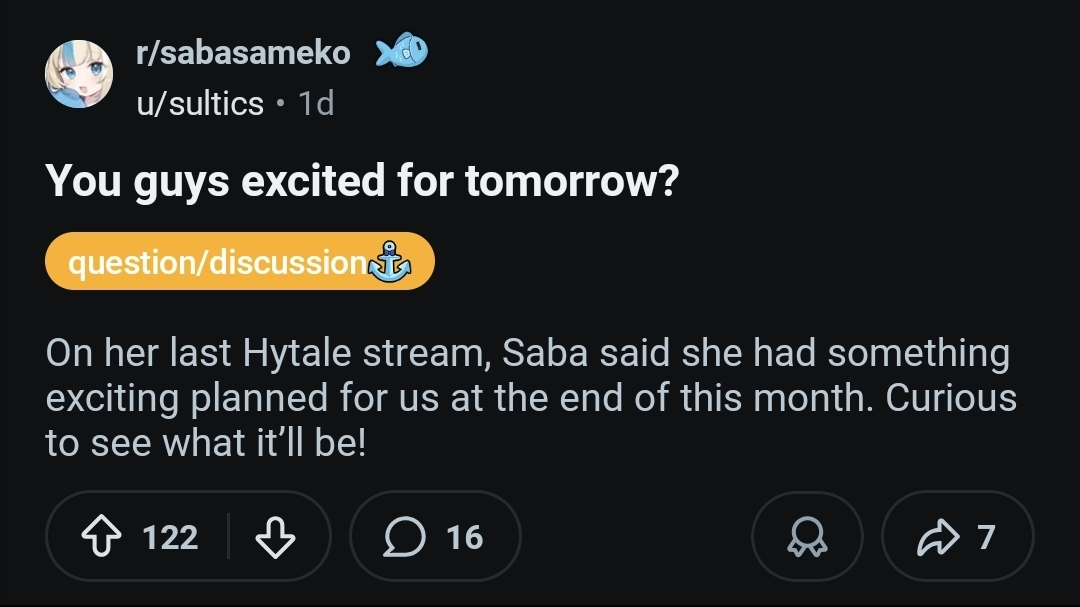The height and width of the screenshot is (607, 1080).
Task: Click the anchor emoji in the flair
Action: click(390, 262)
